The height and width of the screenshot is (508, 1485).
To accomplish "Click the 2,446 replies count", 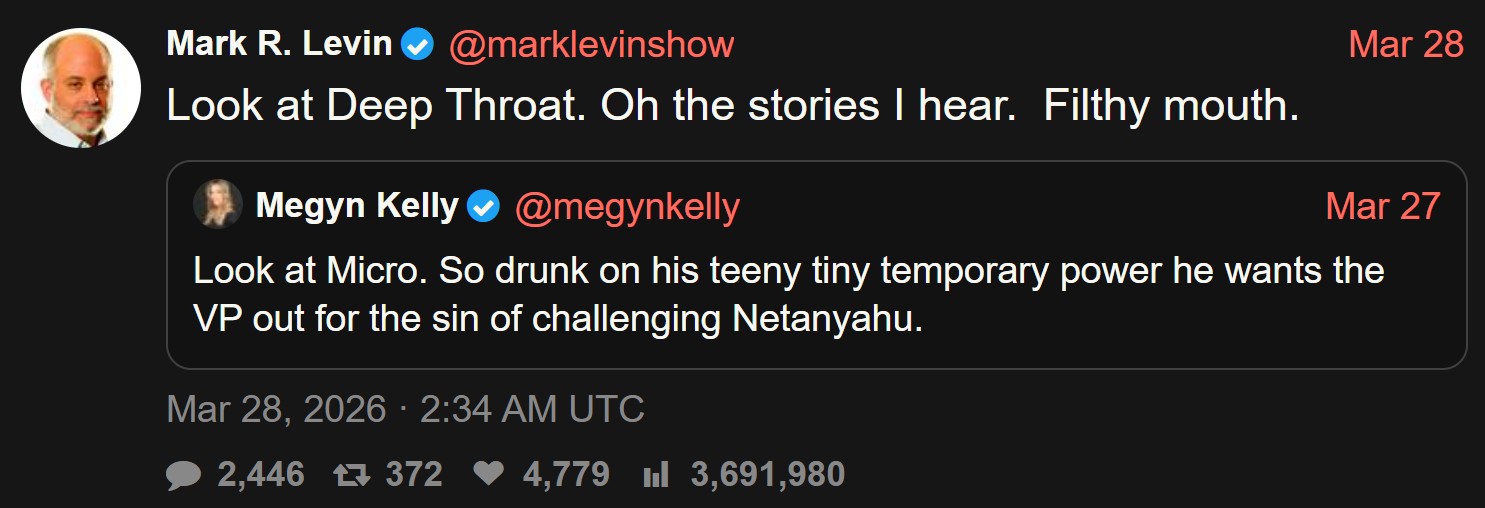I will [x=260, y=474].
